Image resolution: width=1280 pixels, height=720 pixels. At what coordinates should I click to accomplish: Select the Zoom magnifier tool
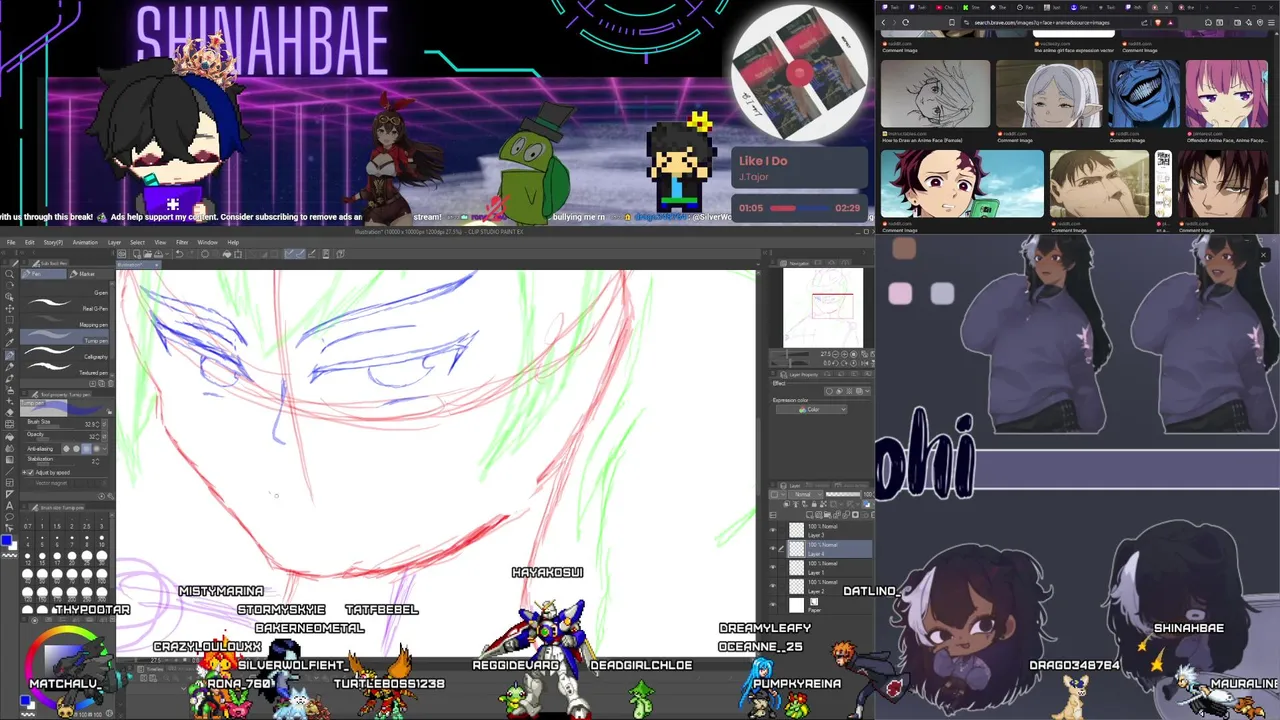point(9,274)
